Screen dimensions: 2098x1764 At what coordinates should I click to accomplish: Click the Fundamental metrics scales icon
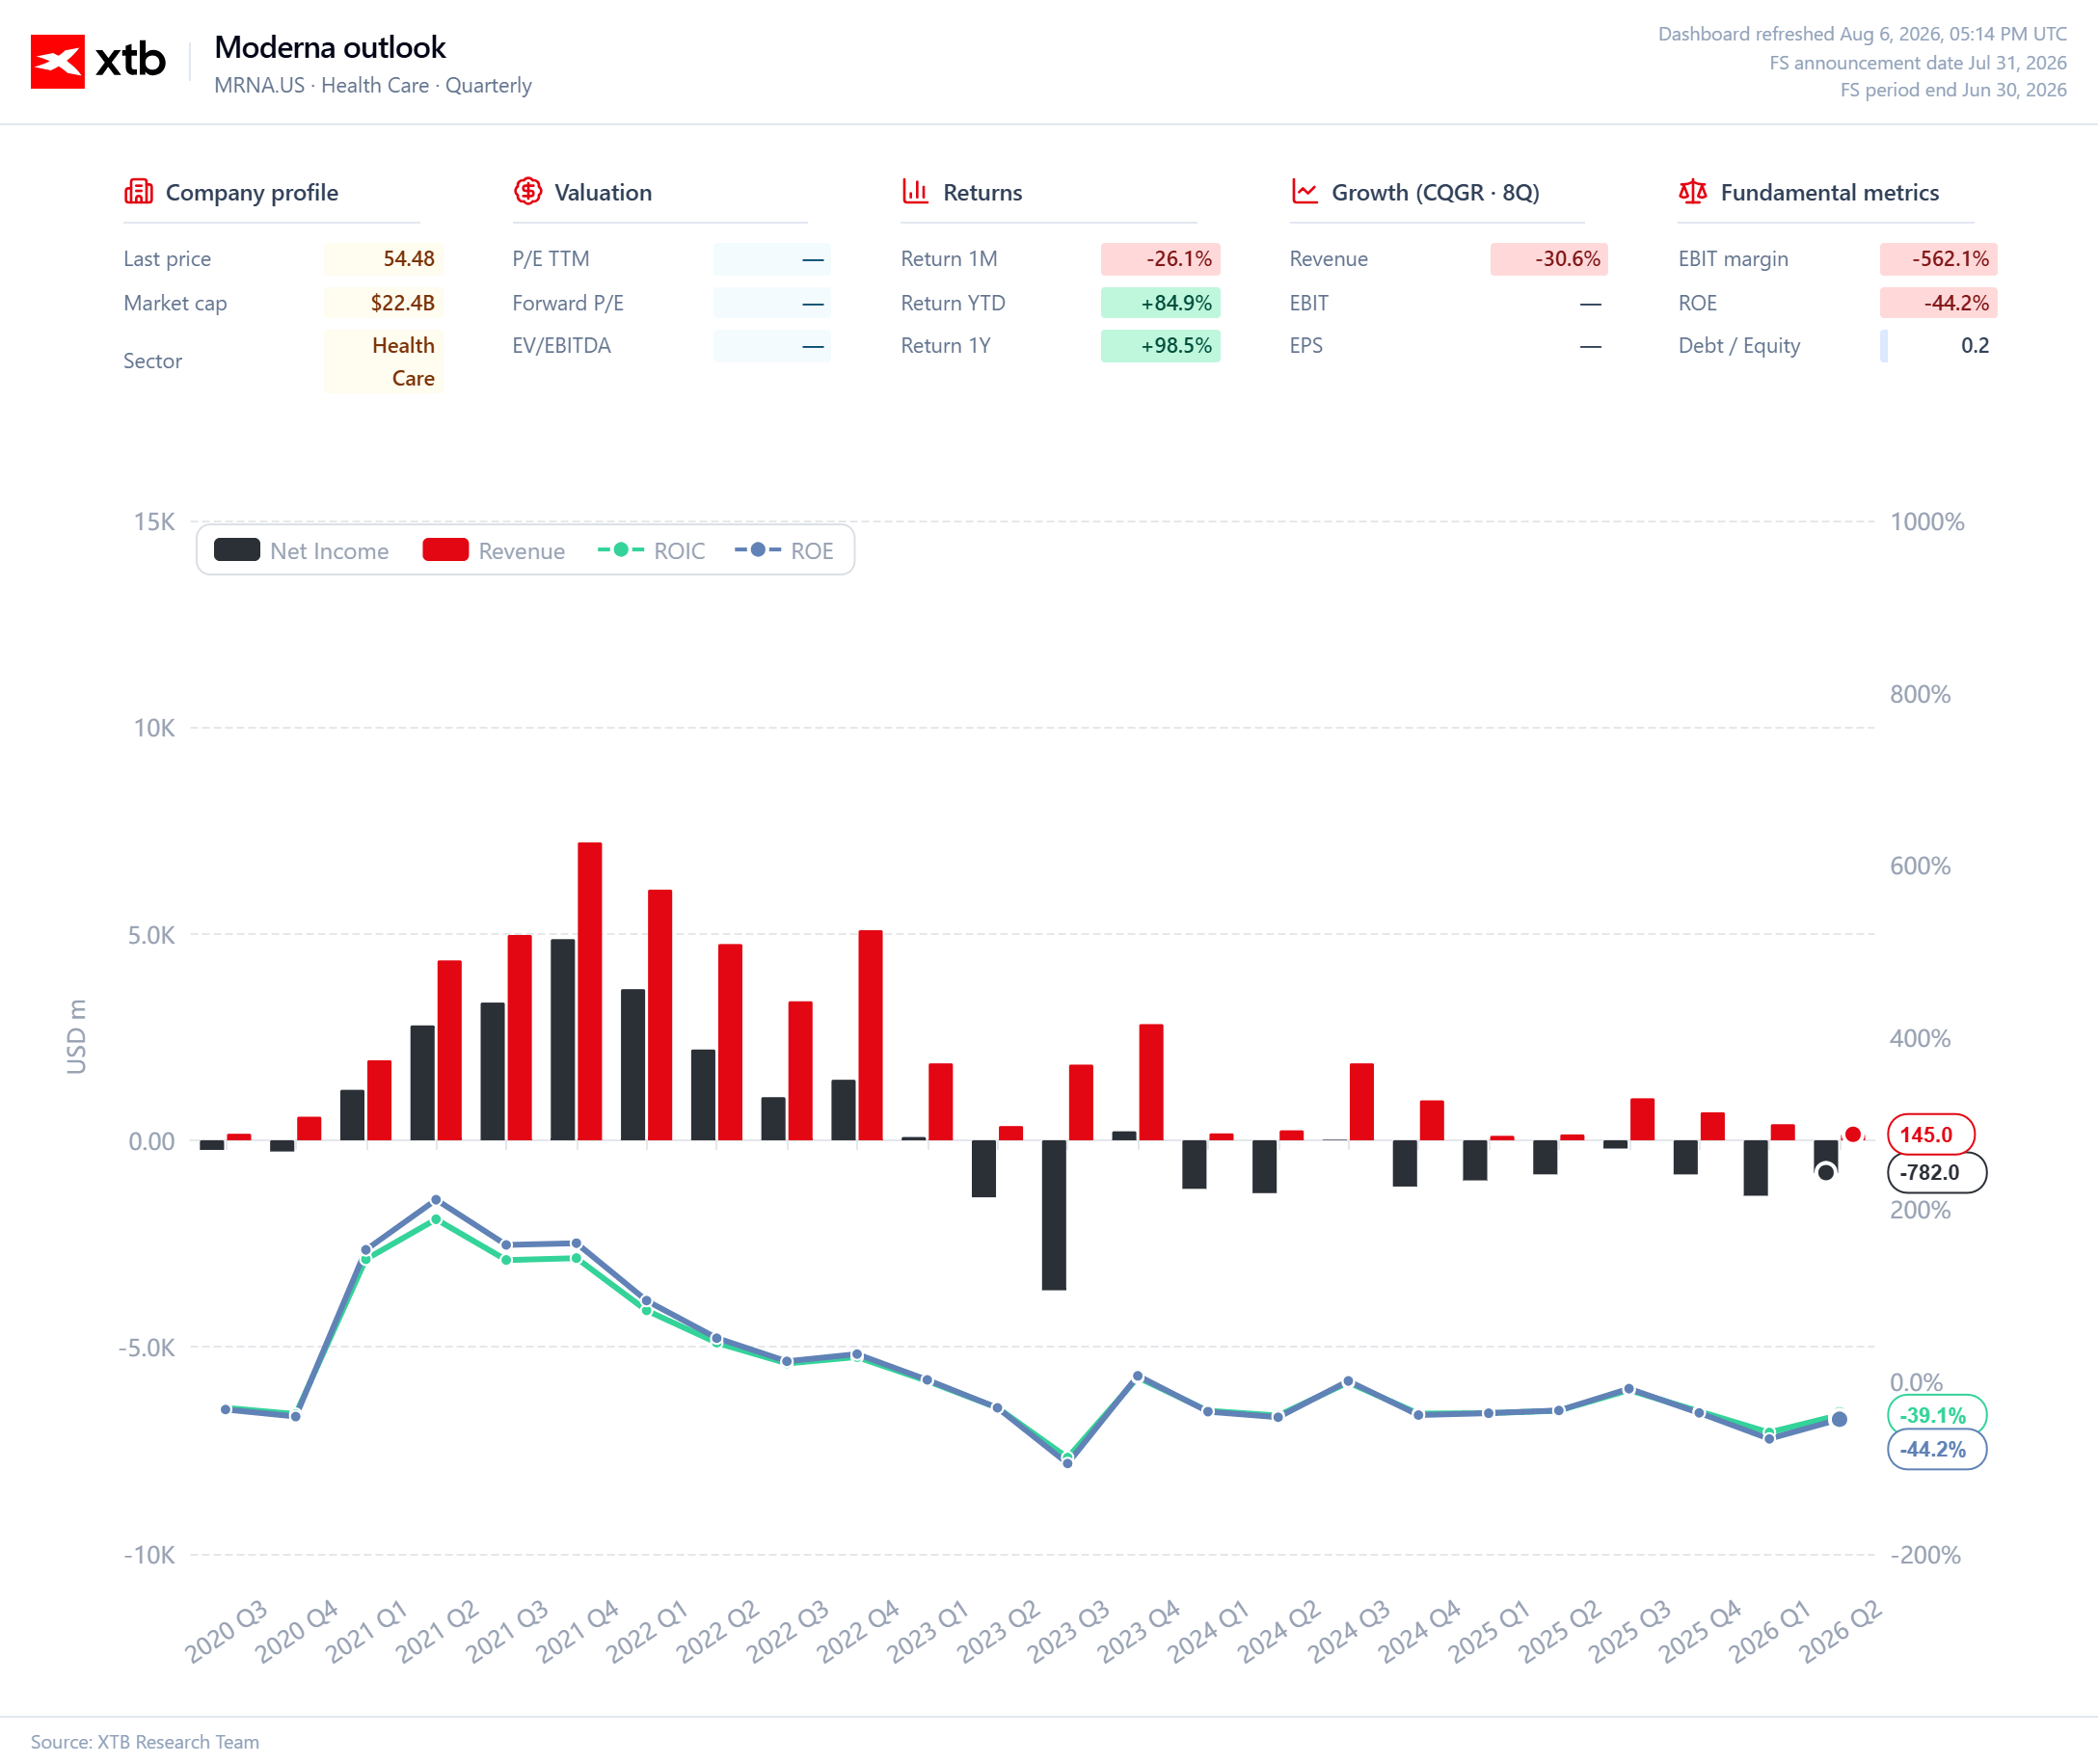click(x=1693, y=191)
